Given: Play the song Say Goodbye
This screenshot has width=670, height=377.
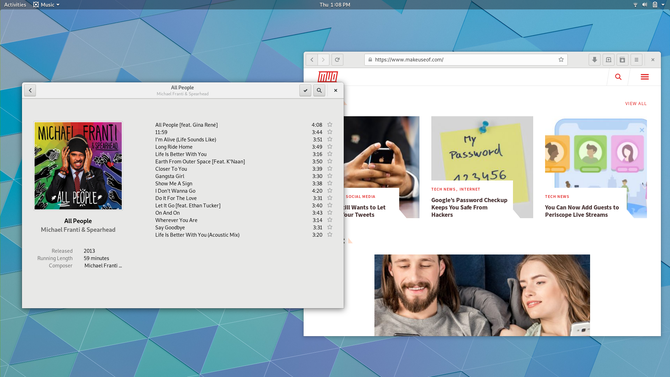Looking at the screenshot, I should pyautogui.click(x=170, y=227).
